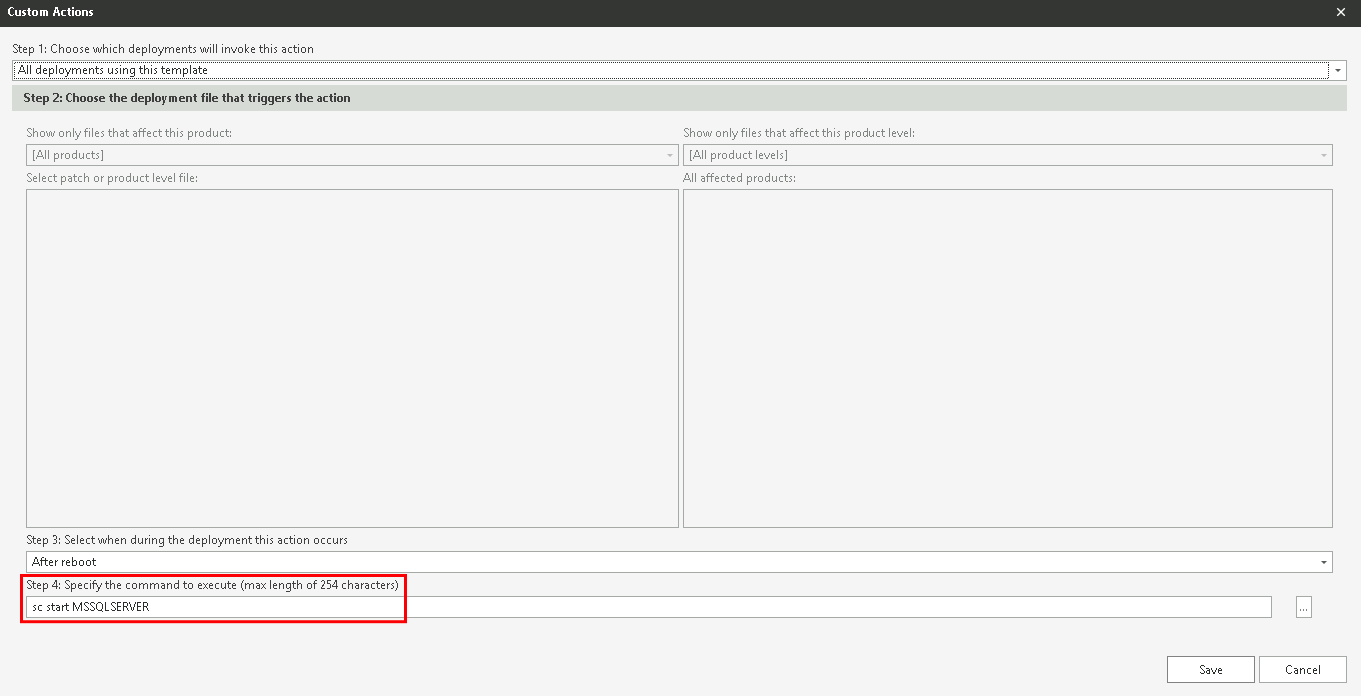Click the "[All product levels]" field text
1361x696 pixels.
[x=740, y=155]
